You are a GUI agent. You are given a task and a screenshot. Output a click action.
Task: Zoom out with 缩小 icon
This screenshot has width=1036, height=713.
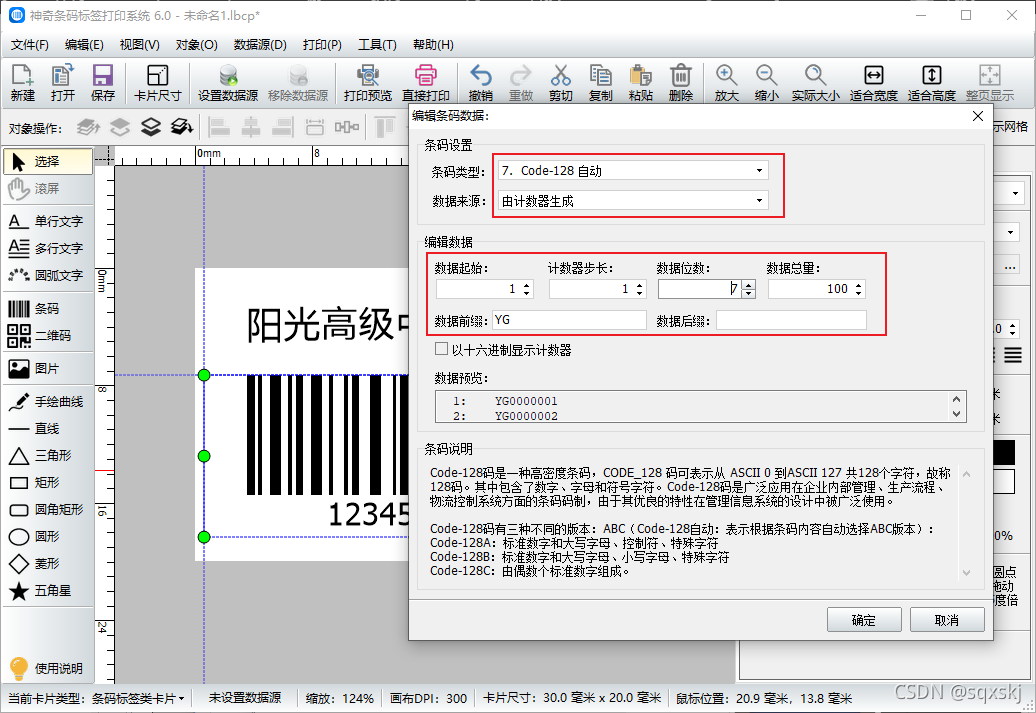(x=766, y=83)
